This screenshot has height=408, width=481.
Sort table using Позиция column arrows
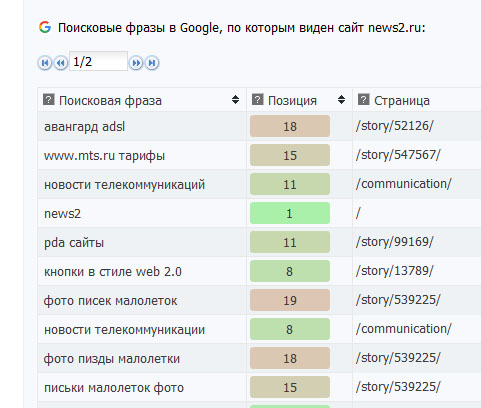(x=341, y=99)
